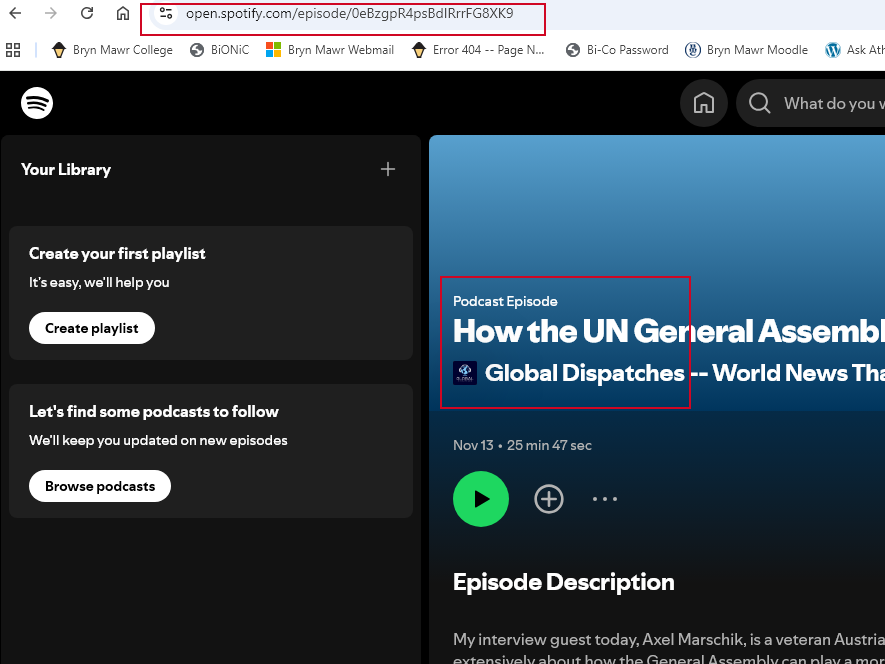Select "It's easy, we'll help you" text
885x664 pixels.
99,282
